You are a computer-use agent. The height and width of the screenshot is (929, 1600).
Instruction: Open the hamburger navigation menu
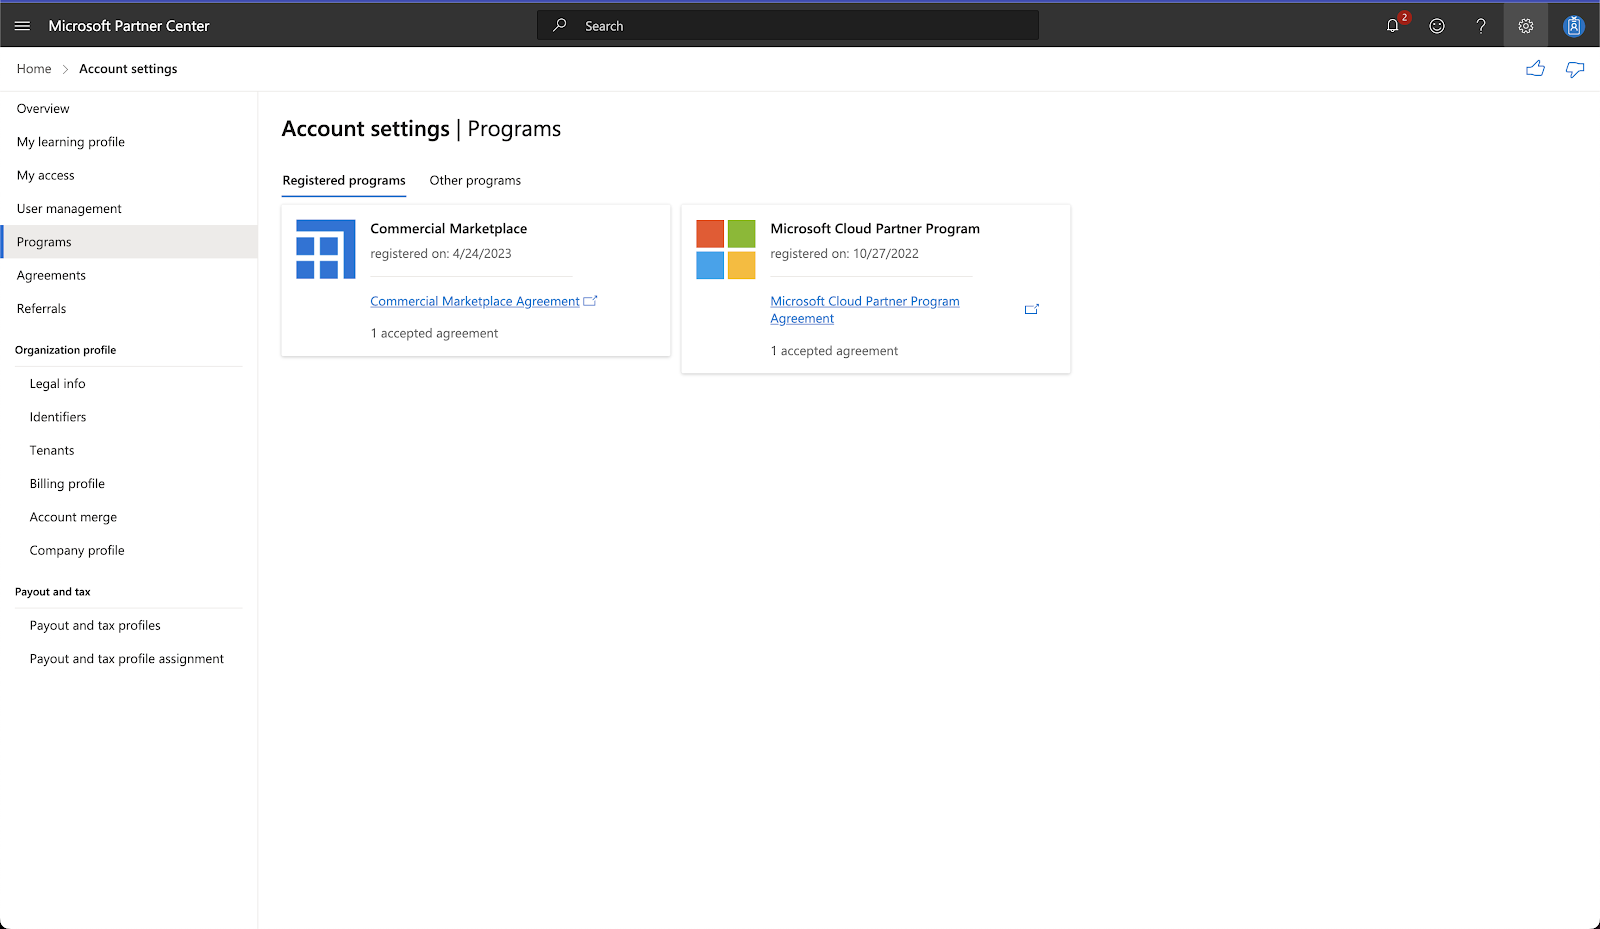point(22,26)
